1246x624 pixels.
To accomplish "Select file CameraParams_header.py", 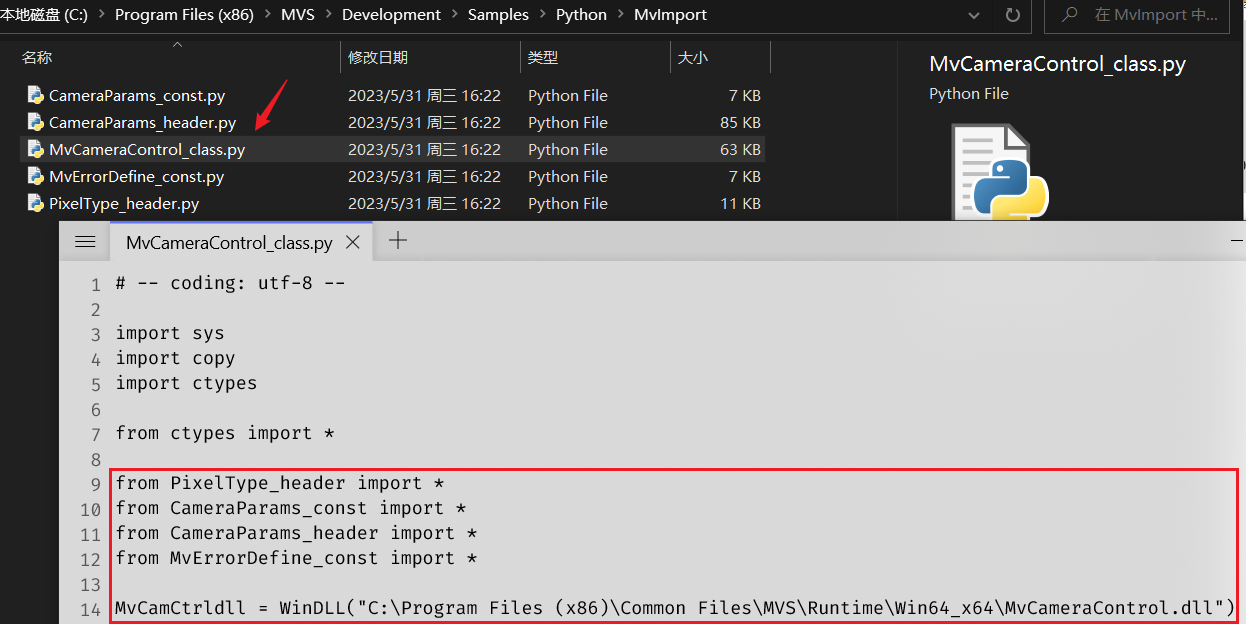I will (x=142, y=123).
